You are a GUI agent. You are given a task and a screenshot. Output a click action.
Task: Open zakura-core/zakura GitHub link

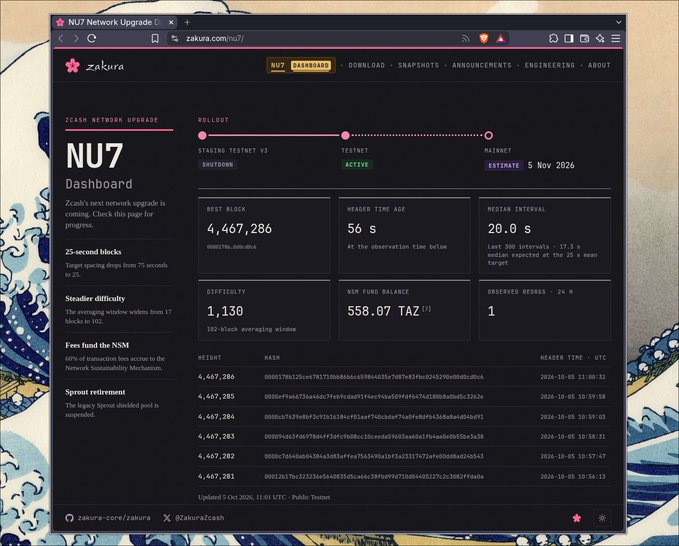pos(108,517)
